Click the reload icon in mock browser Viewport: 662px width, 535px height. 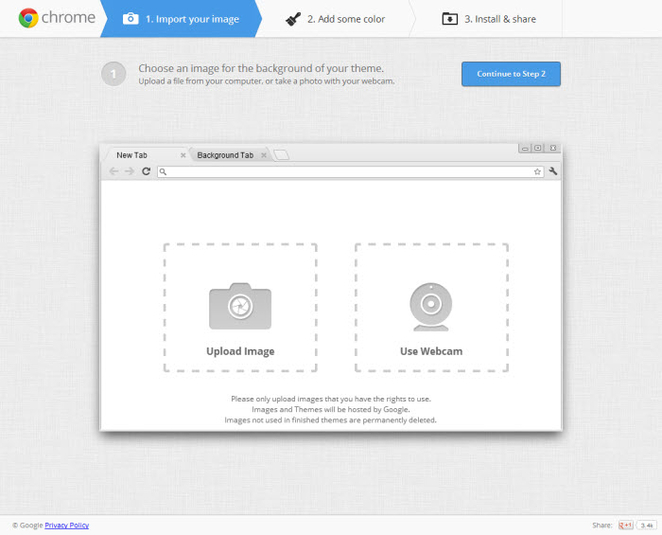[146, 171]
